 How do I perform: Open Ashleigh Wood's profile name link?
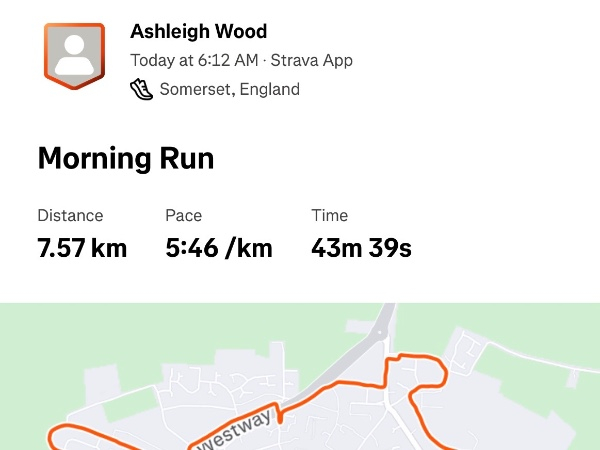(198, 32)
